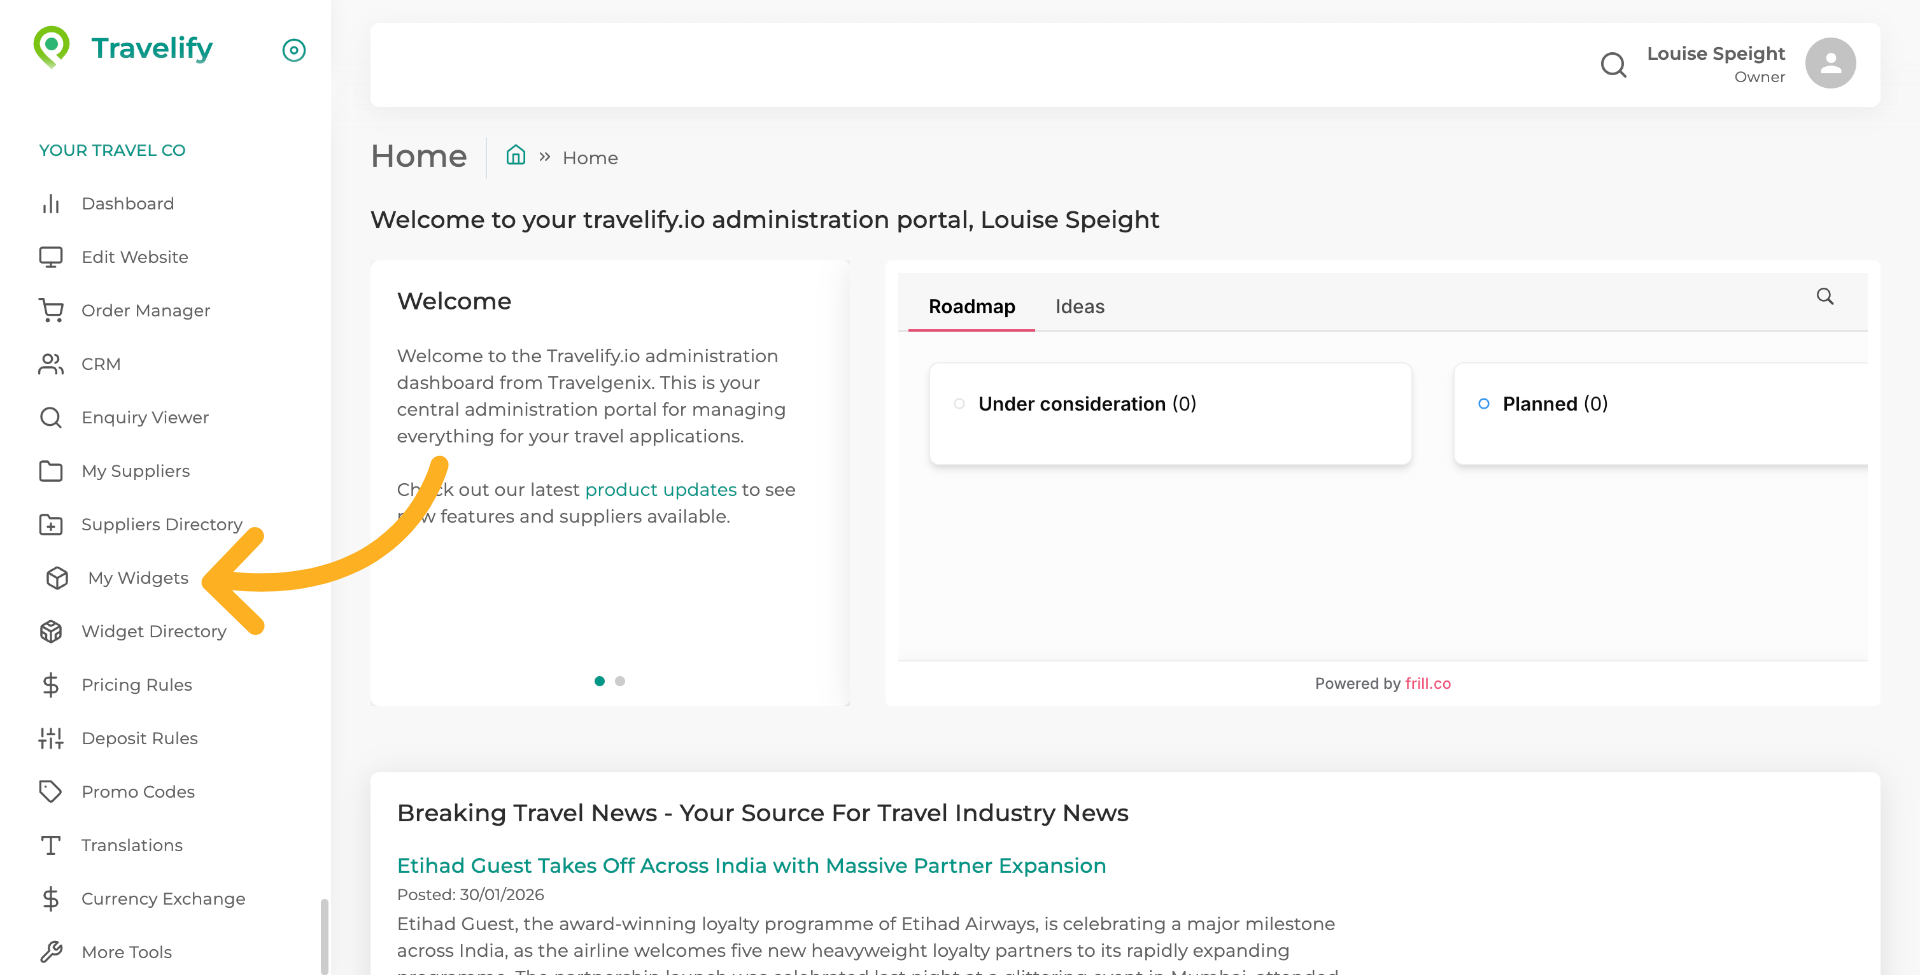Viewport: 1920px width, 975px height.
Task: Search the roadmap panel with magnifier icon
Action: [1825, 297]
